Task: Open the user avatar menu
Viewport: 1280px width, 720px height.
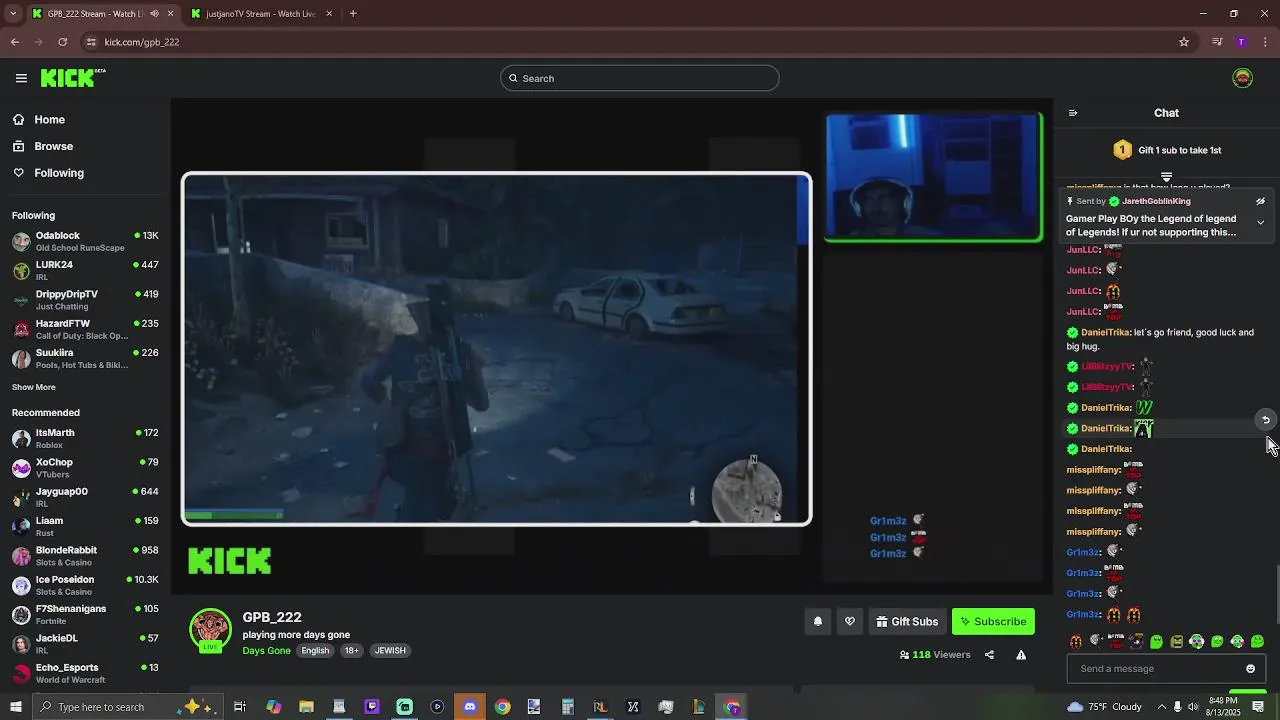Action: coord(1242,78)
